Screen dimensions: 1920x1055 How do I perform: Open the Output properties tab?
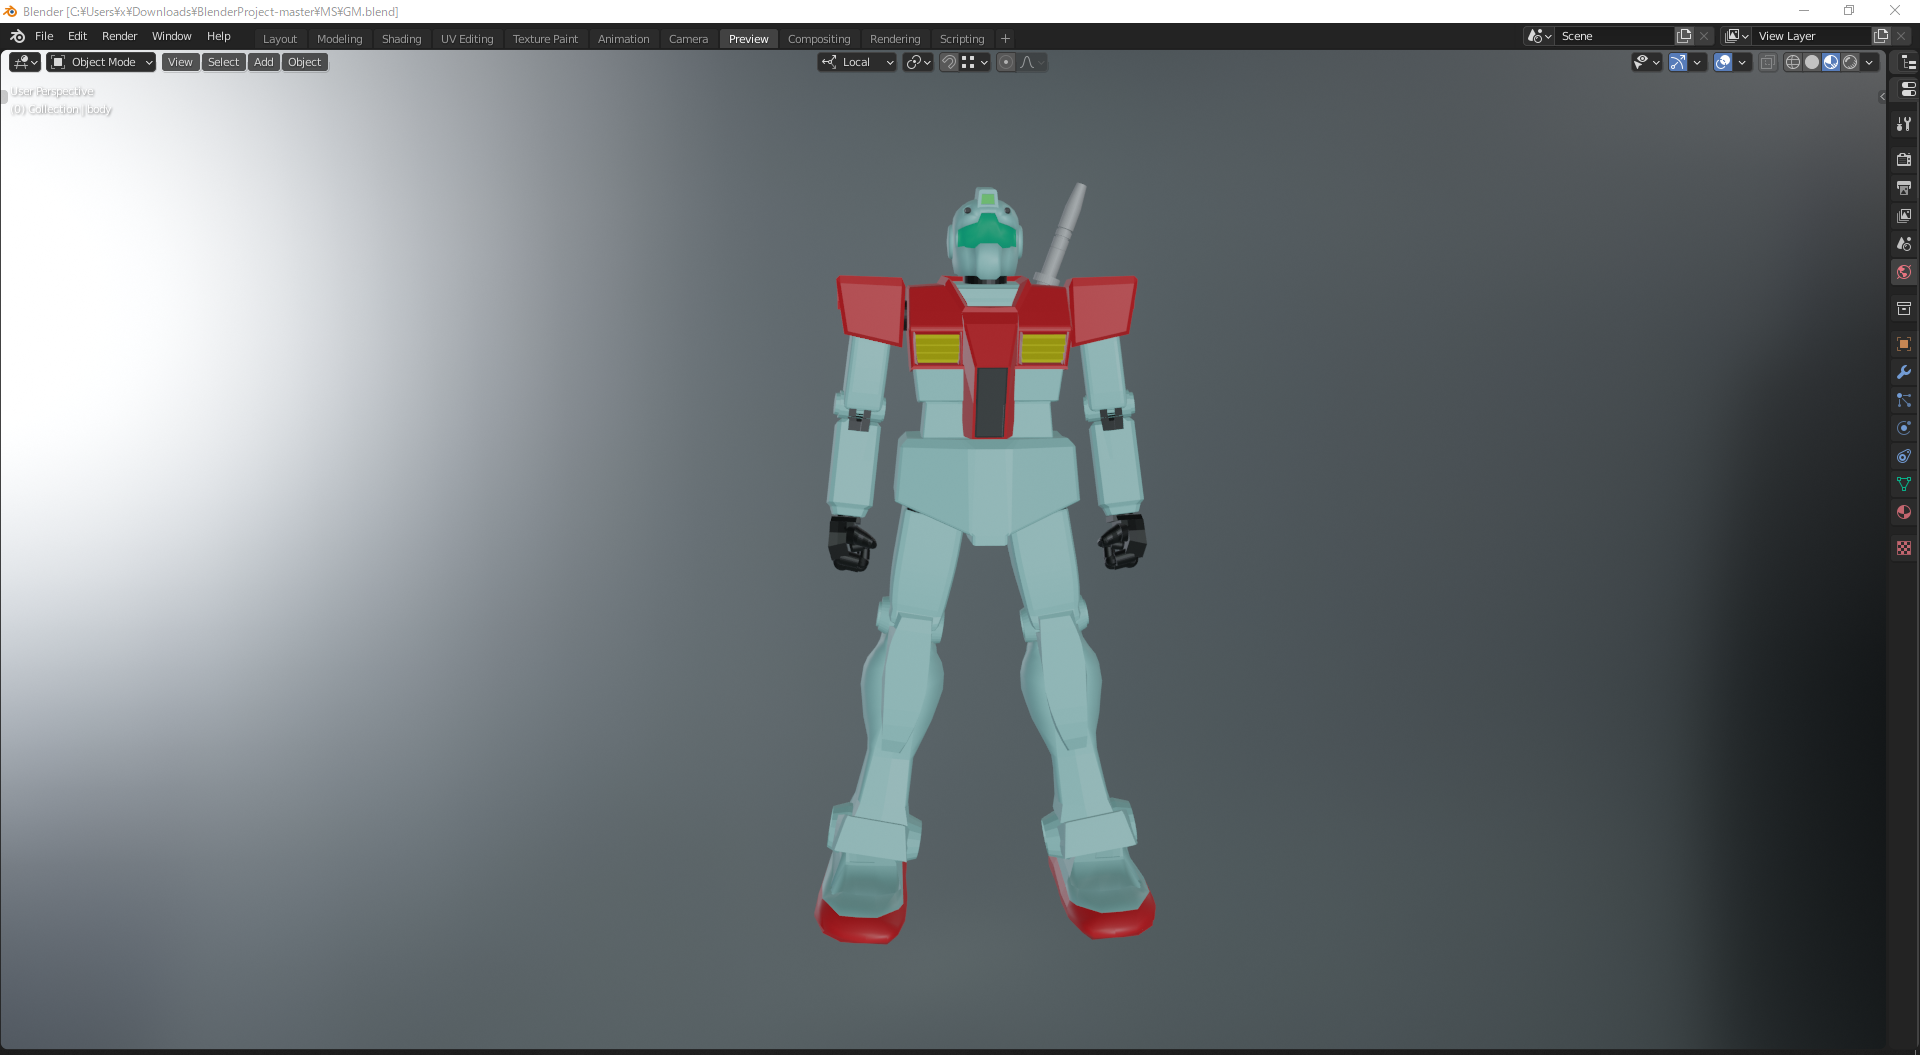pos(1904,188)
